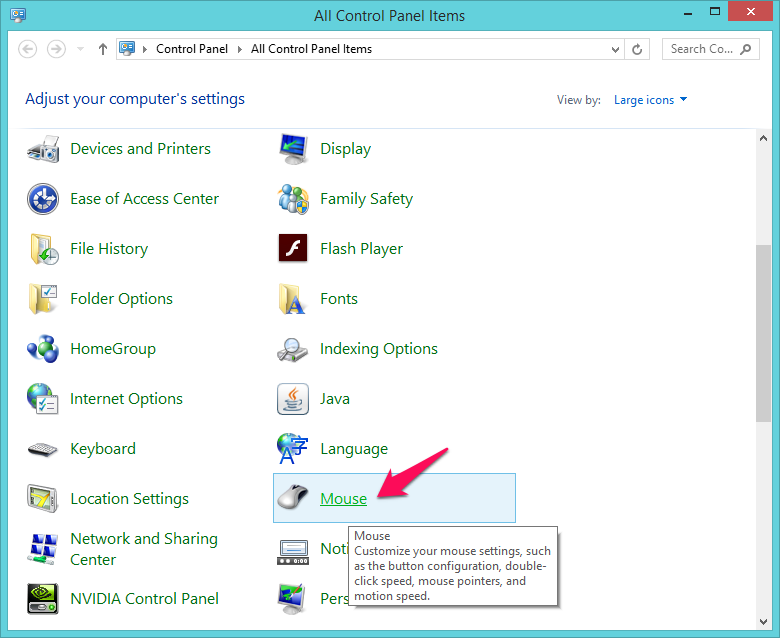Image resolution: width=780 pixels, height=638 pixels.
Task: Click Adjust your computer's settings heading
Action: [x=135, y=99]
